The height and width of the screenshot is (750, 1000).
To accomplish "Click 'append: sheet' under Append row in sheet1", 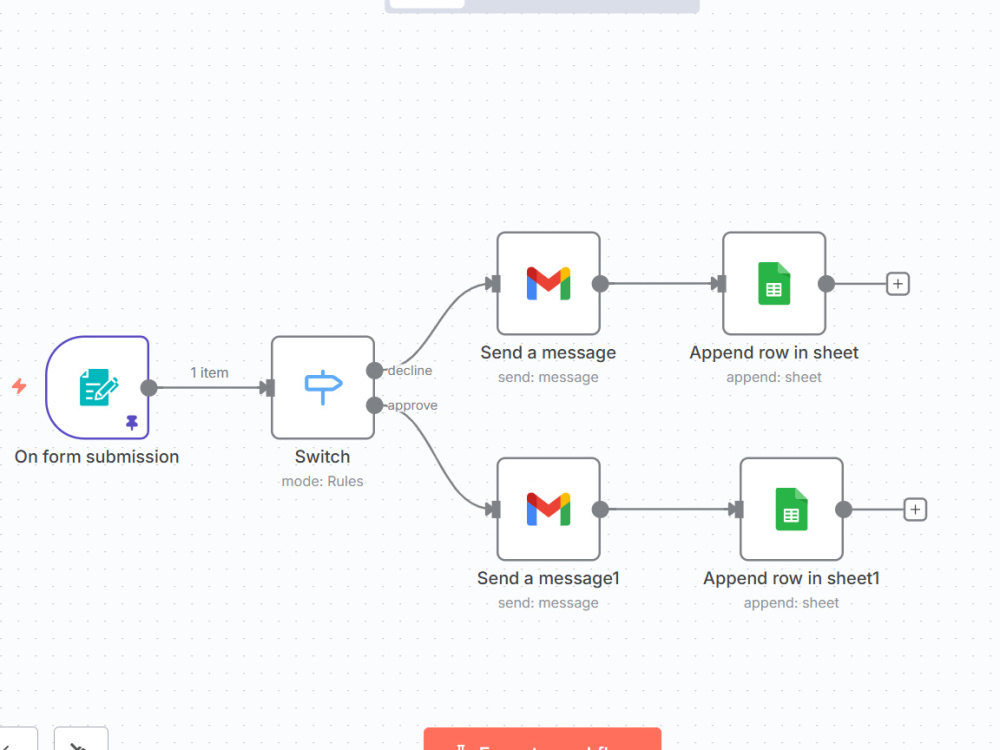I will tap(791, 603).
